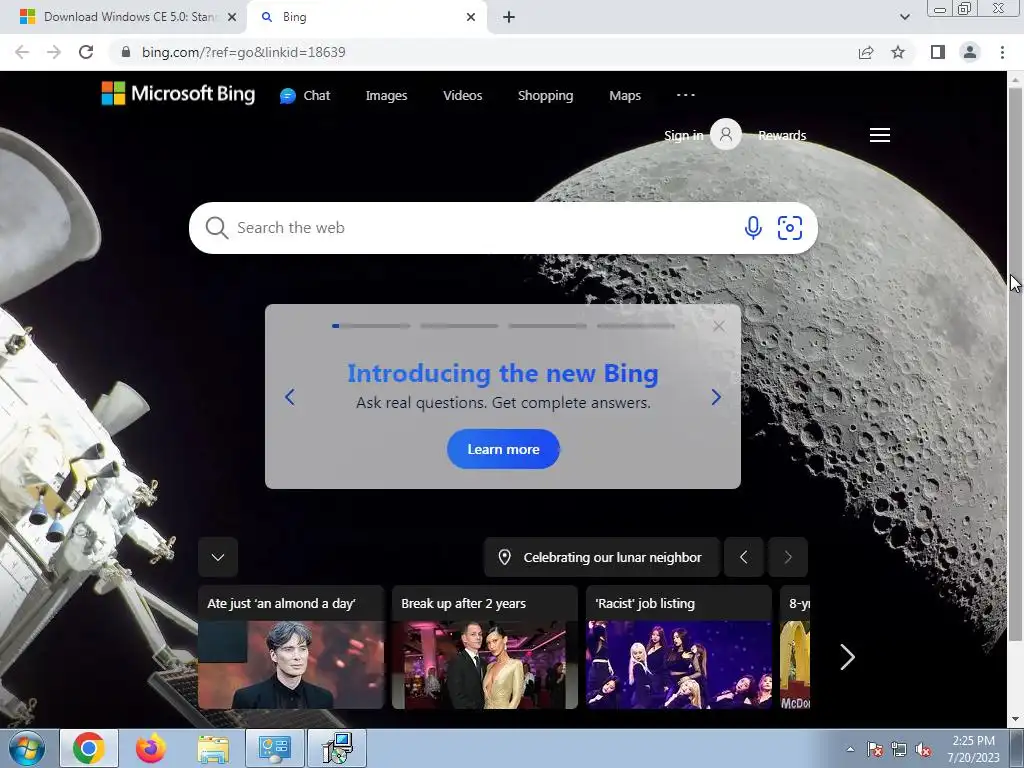Close the Download Windows CE tab
Screen dimensions: 1024x768
(x=231, y=18)
